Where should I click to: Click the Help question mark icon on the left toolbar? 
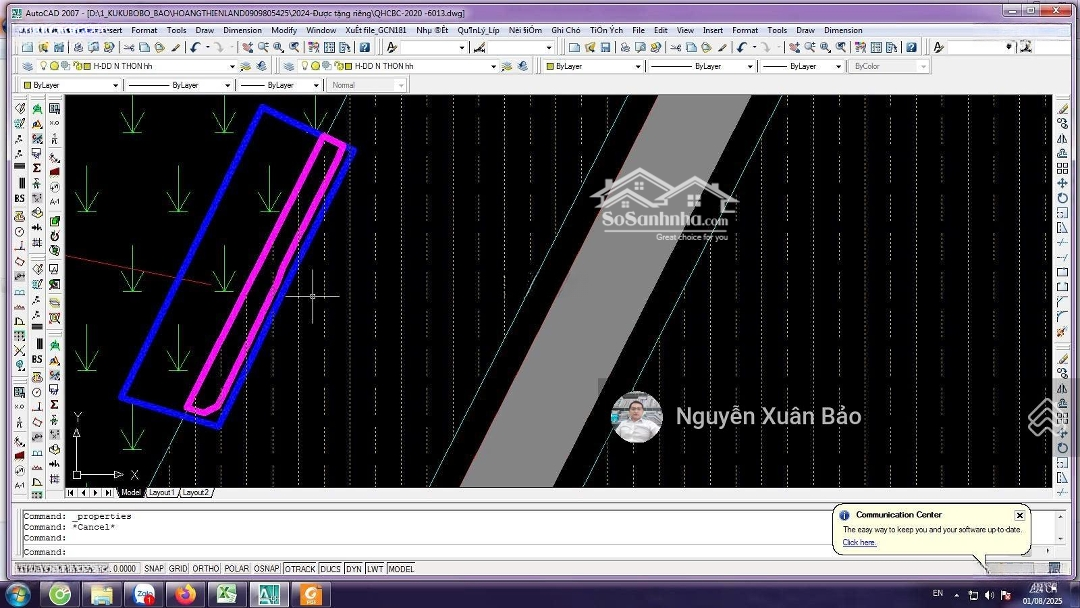pos(365,47)
